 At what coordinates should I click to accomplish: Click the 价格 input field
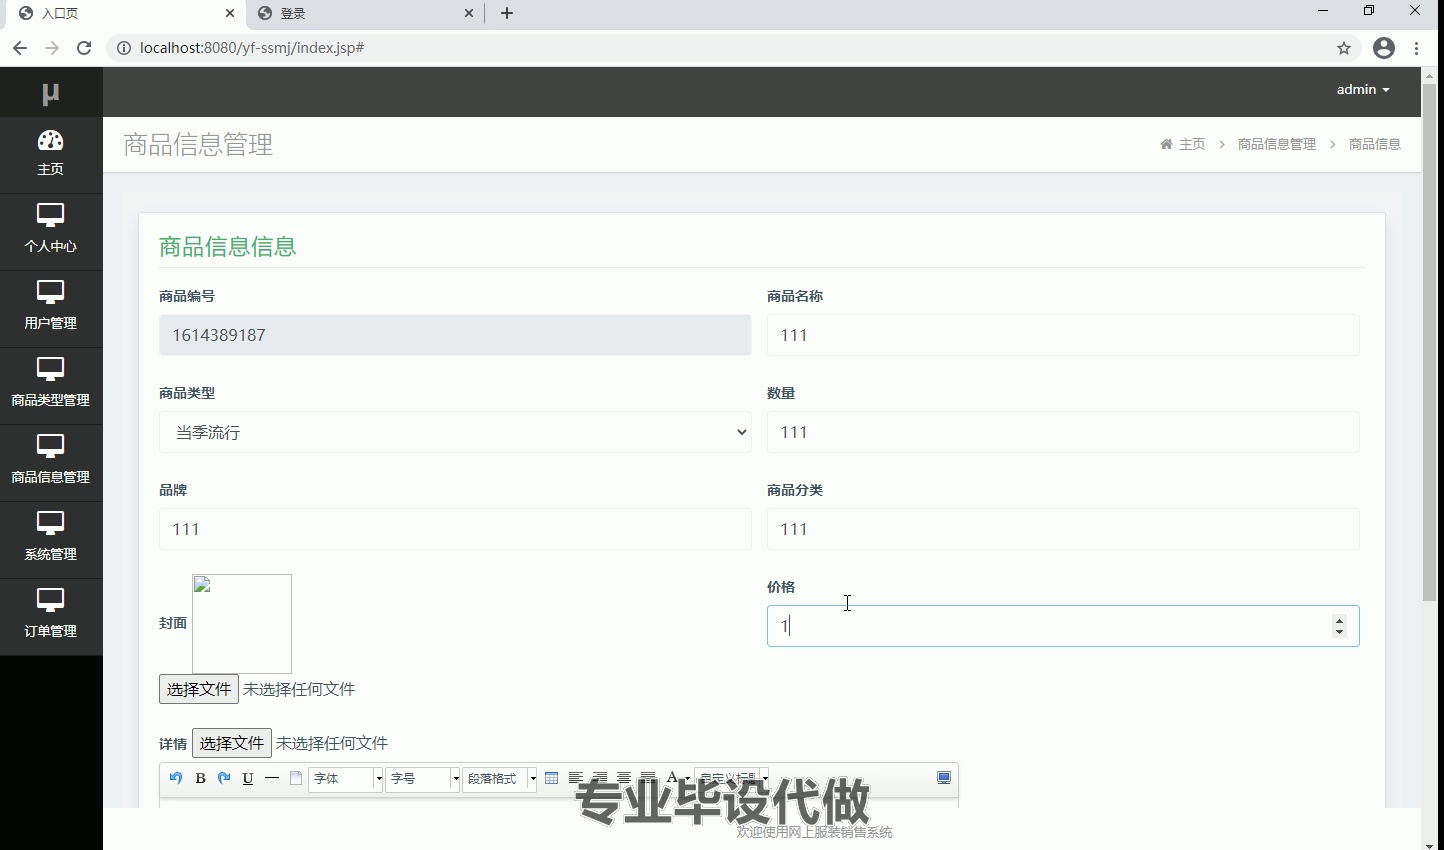click(x=1063, y=626)
